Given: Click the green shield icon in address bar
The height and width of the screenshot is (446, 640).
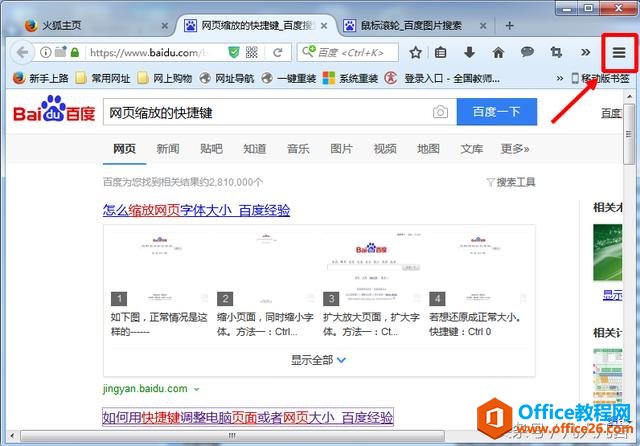Looking at the screenshot, I should (x=233, y=52).
